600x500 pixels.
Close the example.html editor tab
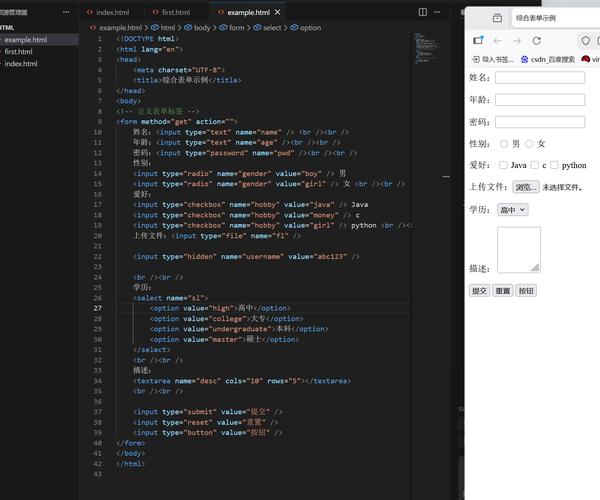point(277,12)
